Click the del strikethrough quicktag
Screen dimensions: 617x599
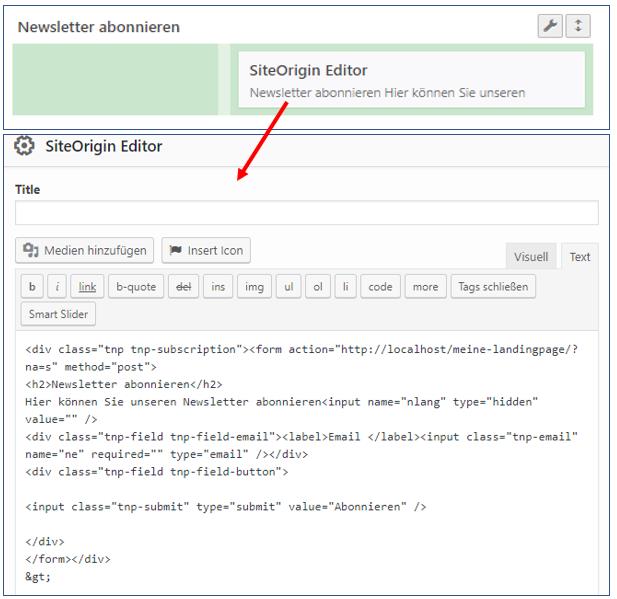[183, 287]
